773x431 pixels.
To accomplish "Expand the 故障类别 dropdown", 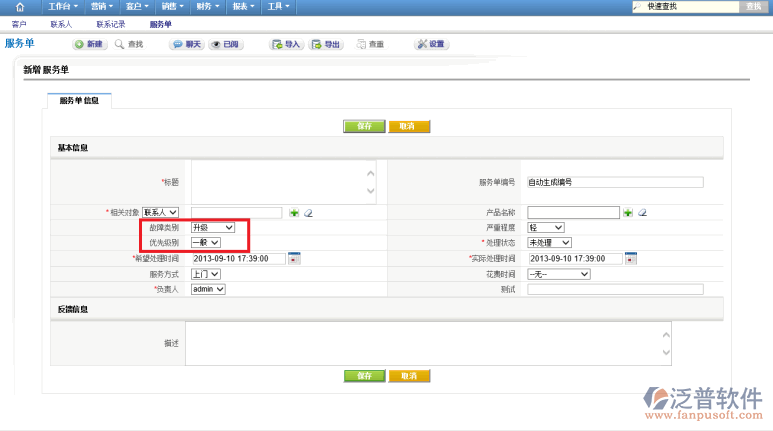I will [x=212, y=228].
